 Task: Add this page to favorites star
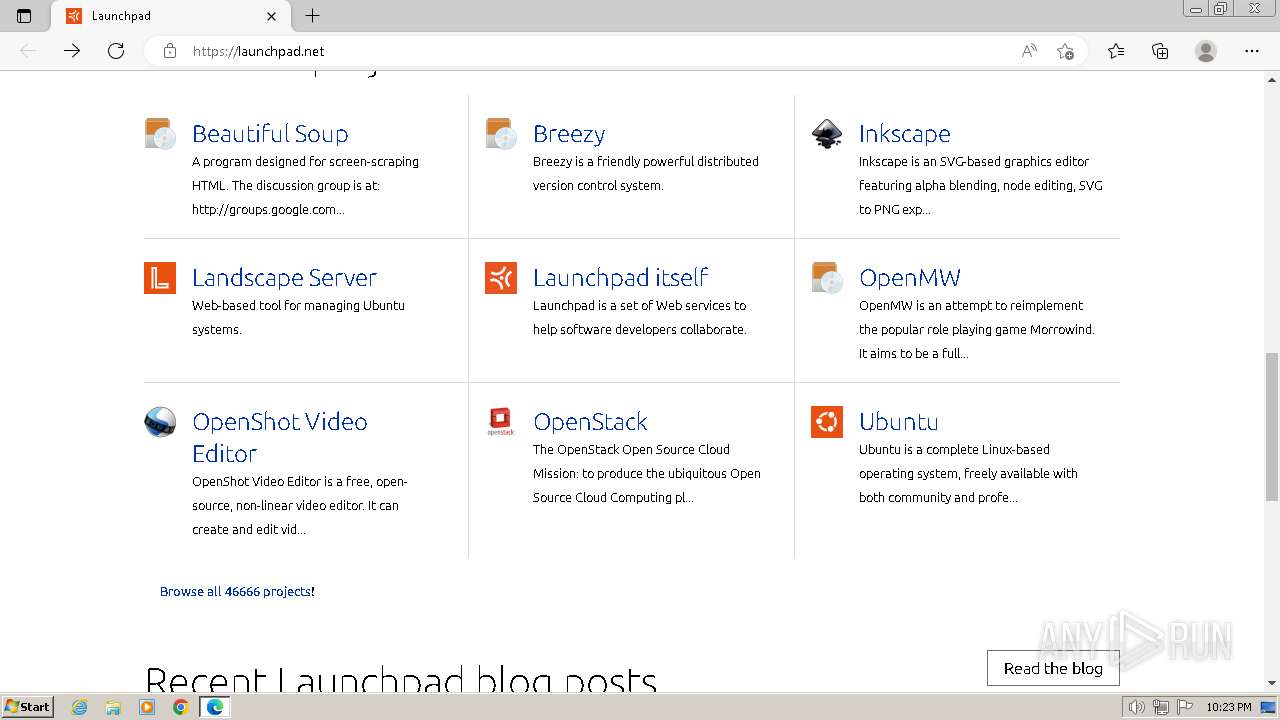coord(1065,51)
